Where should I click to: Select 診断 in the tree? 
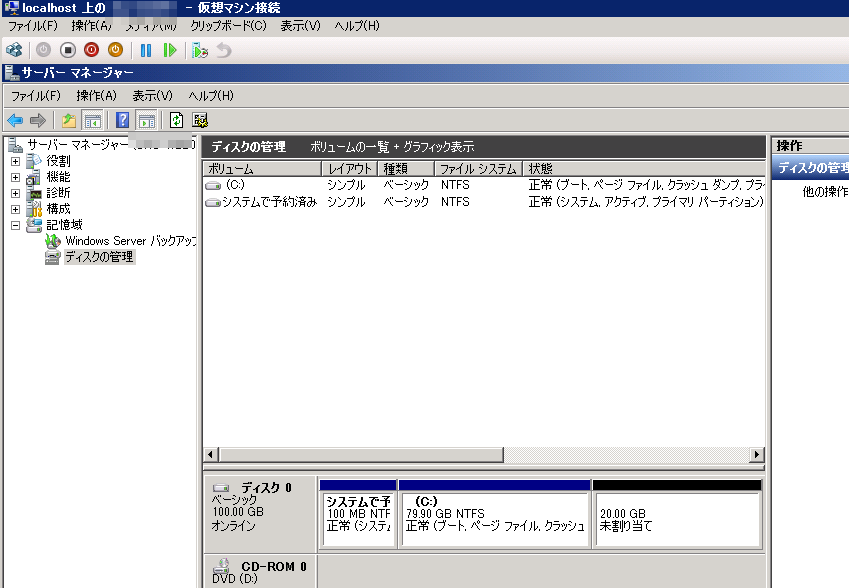58,193
